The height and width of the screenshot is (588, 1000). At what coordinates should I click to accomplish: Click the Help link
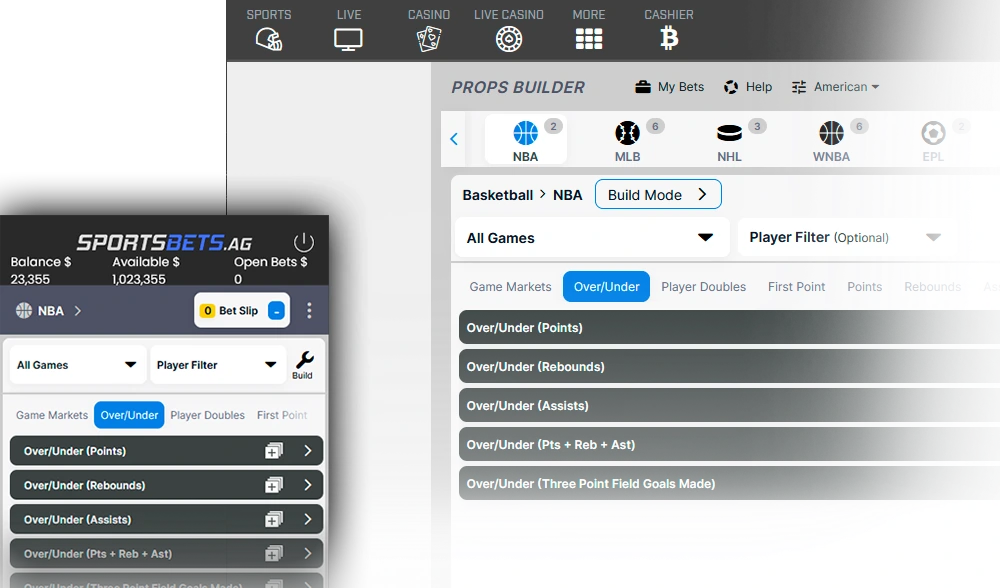point(759,87)
